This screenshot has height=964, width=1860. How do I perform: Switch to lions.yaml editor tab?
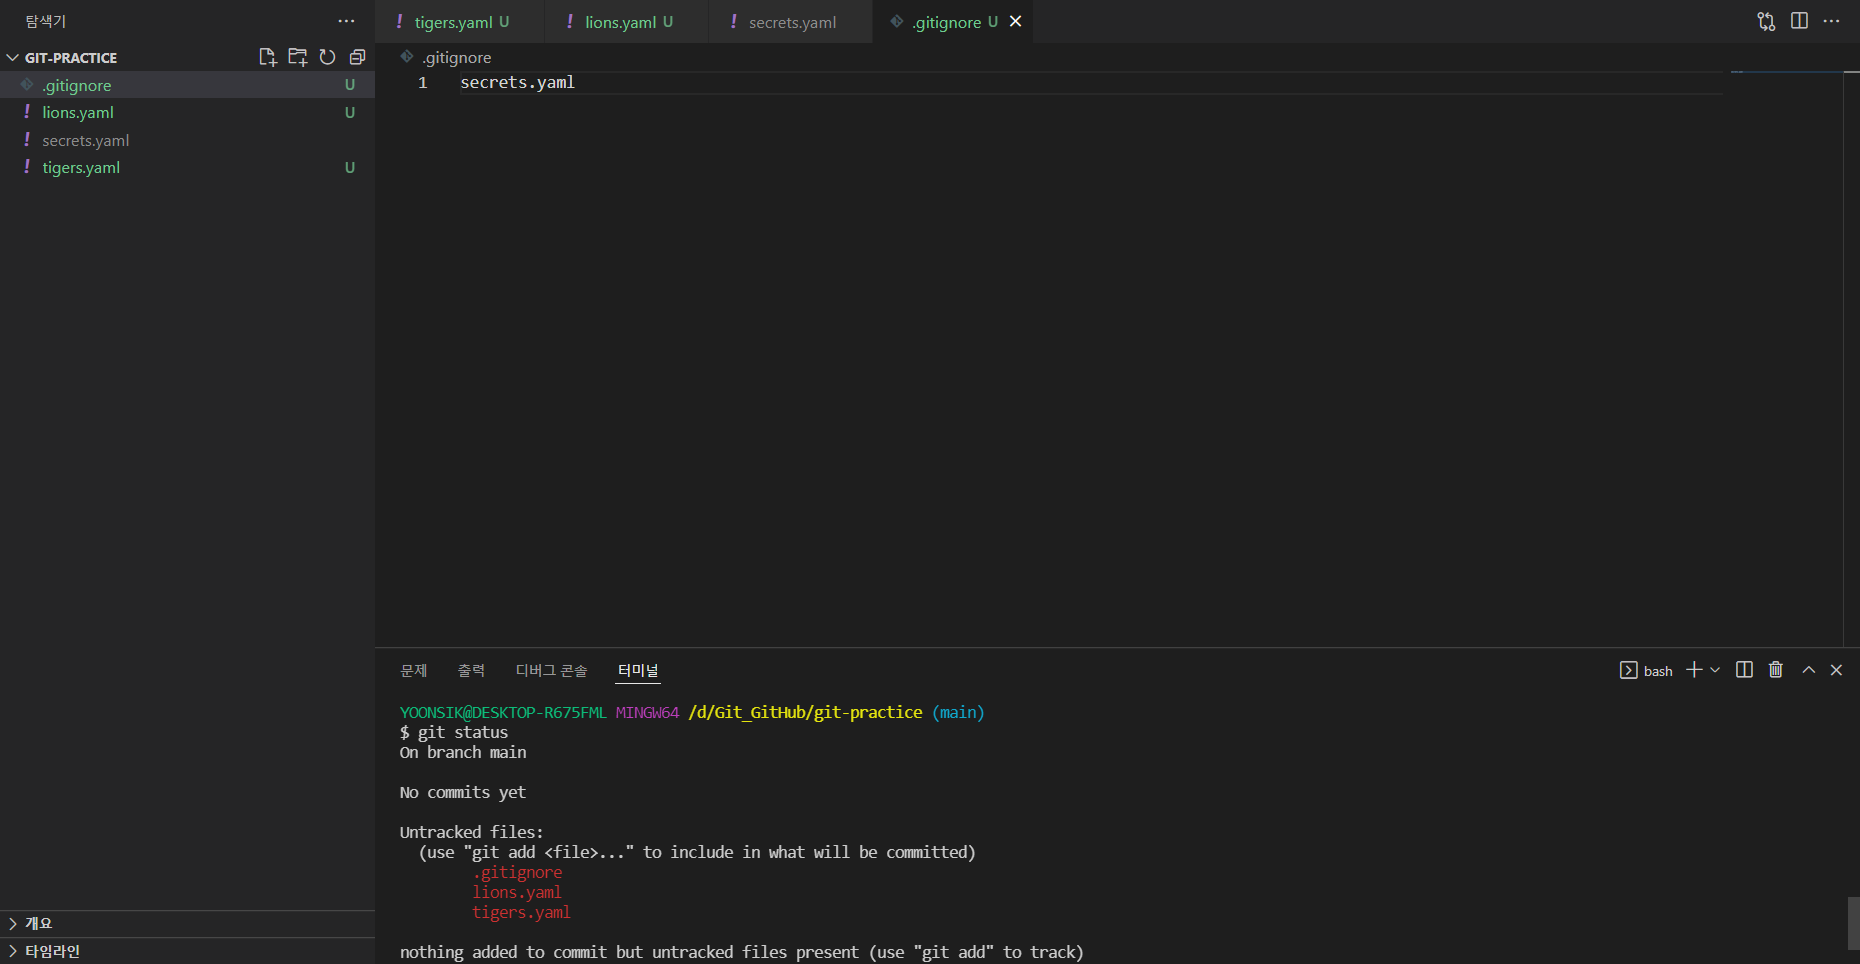[x=627, y=22]
